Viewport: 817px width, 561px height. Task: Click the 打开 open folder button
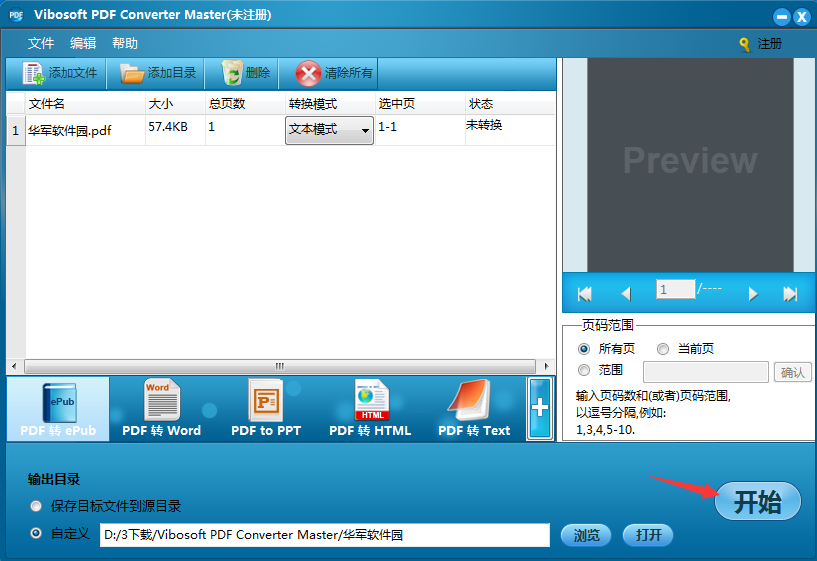click(x=648, y=535)
